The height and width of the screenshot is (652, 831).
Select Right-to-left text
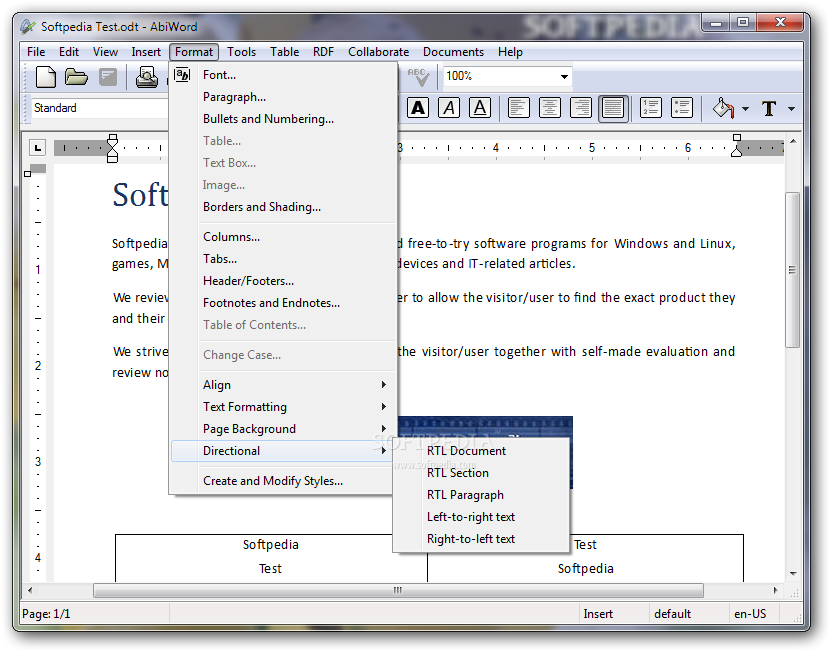(x=481, y=539)
